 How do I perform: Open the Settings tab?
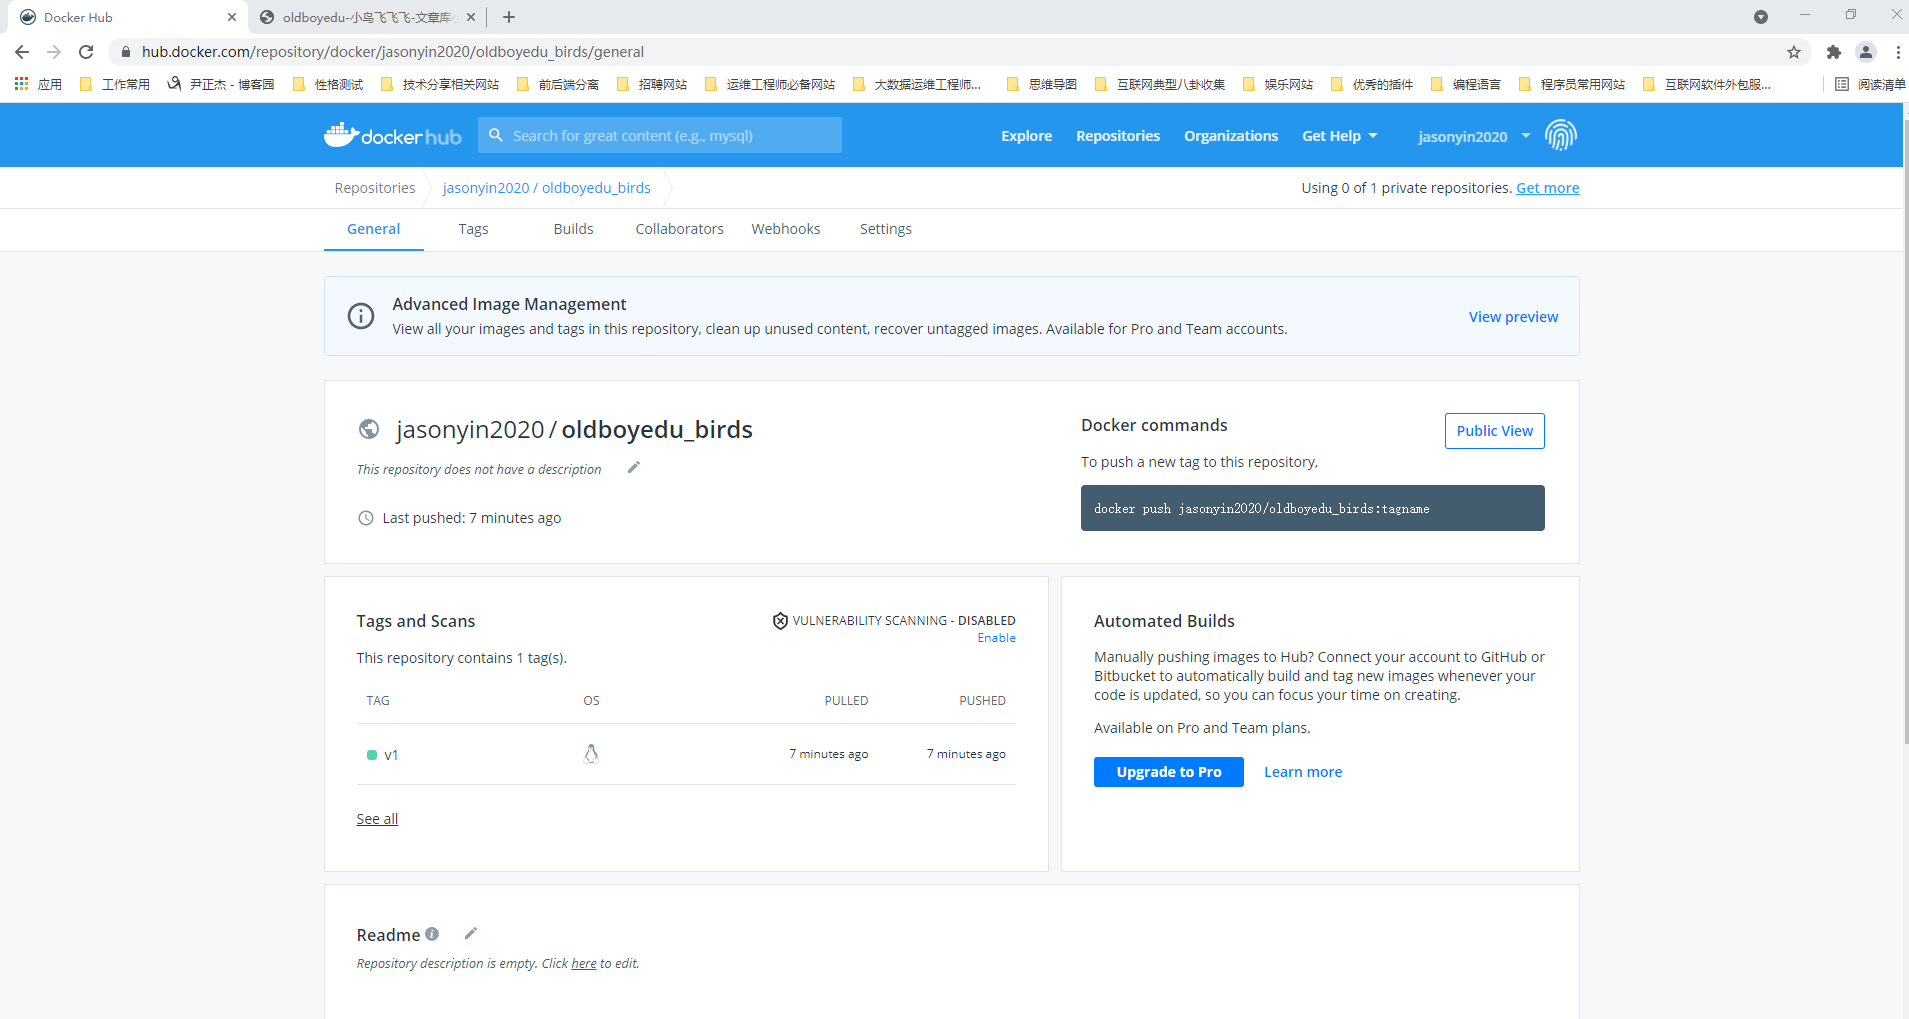[x=885, y=229]
